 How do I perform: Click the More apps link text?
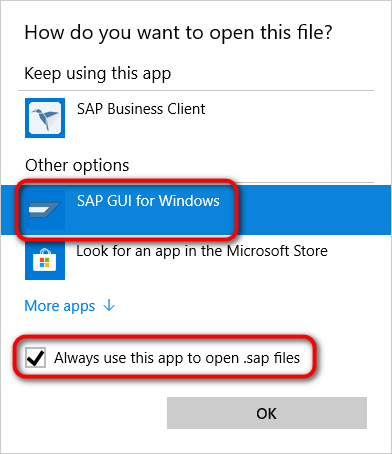coord(60,306)
